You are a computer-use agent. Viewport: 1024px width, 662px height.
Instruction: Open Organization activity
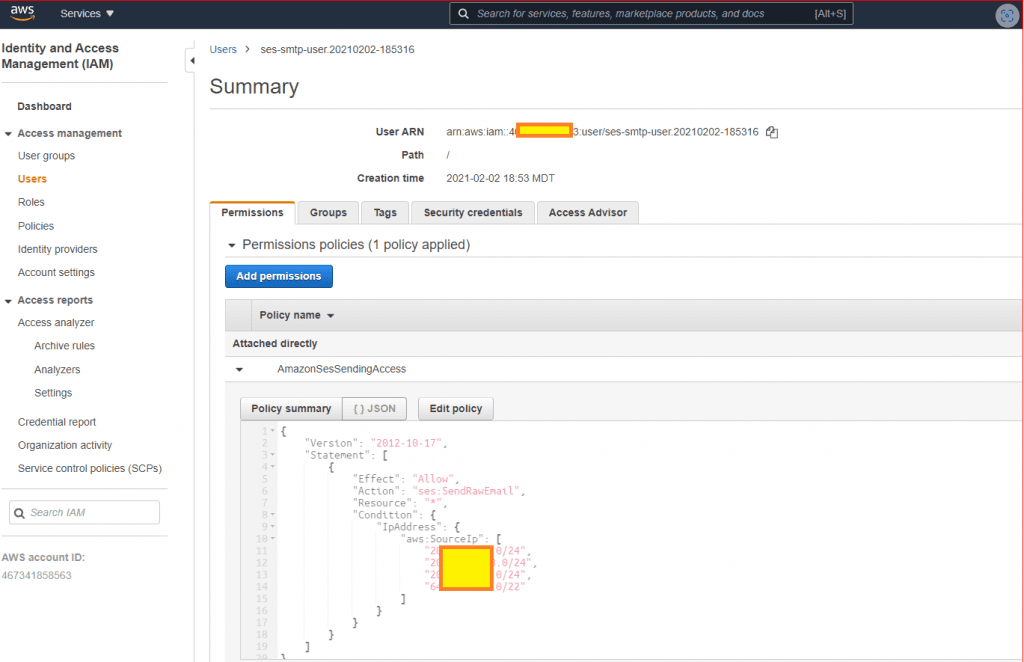pos(65,445)
